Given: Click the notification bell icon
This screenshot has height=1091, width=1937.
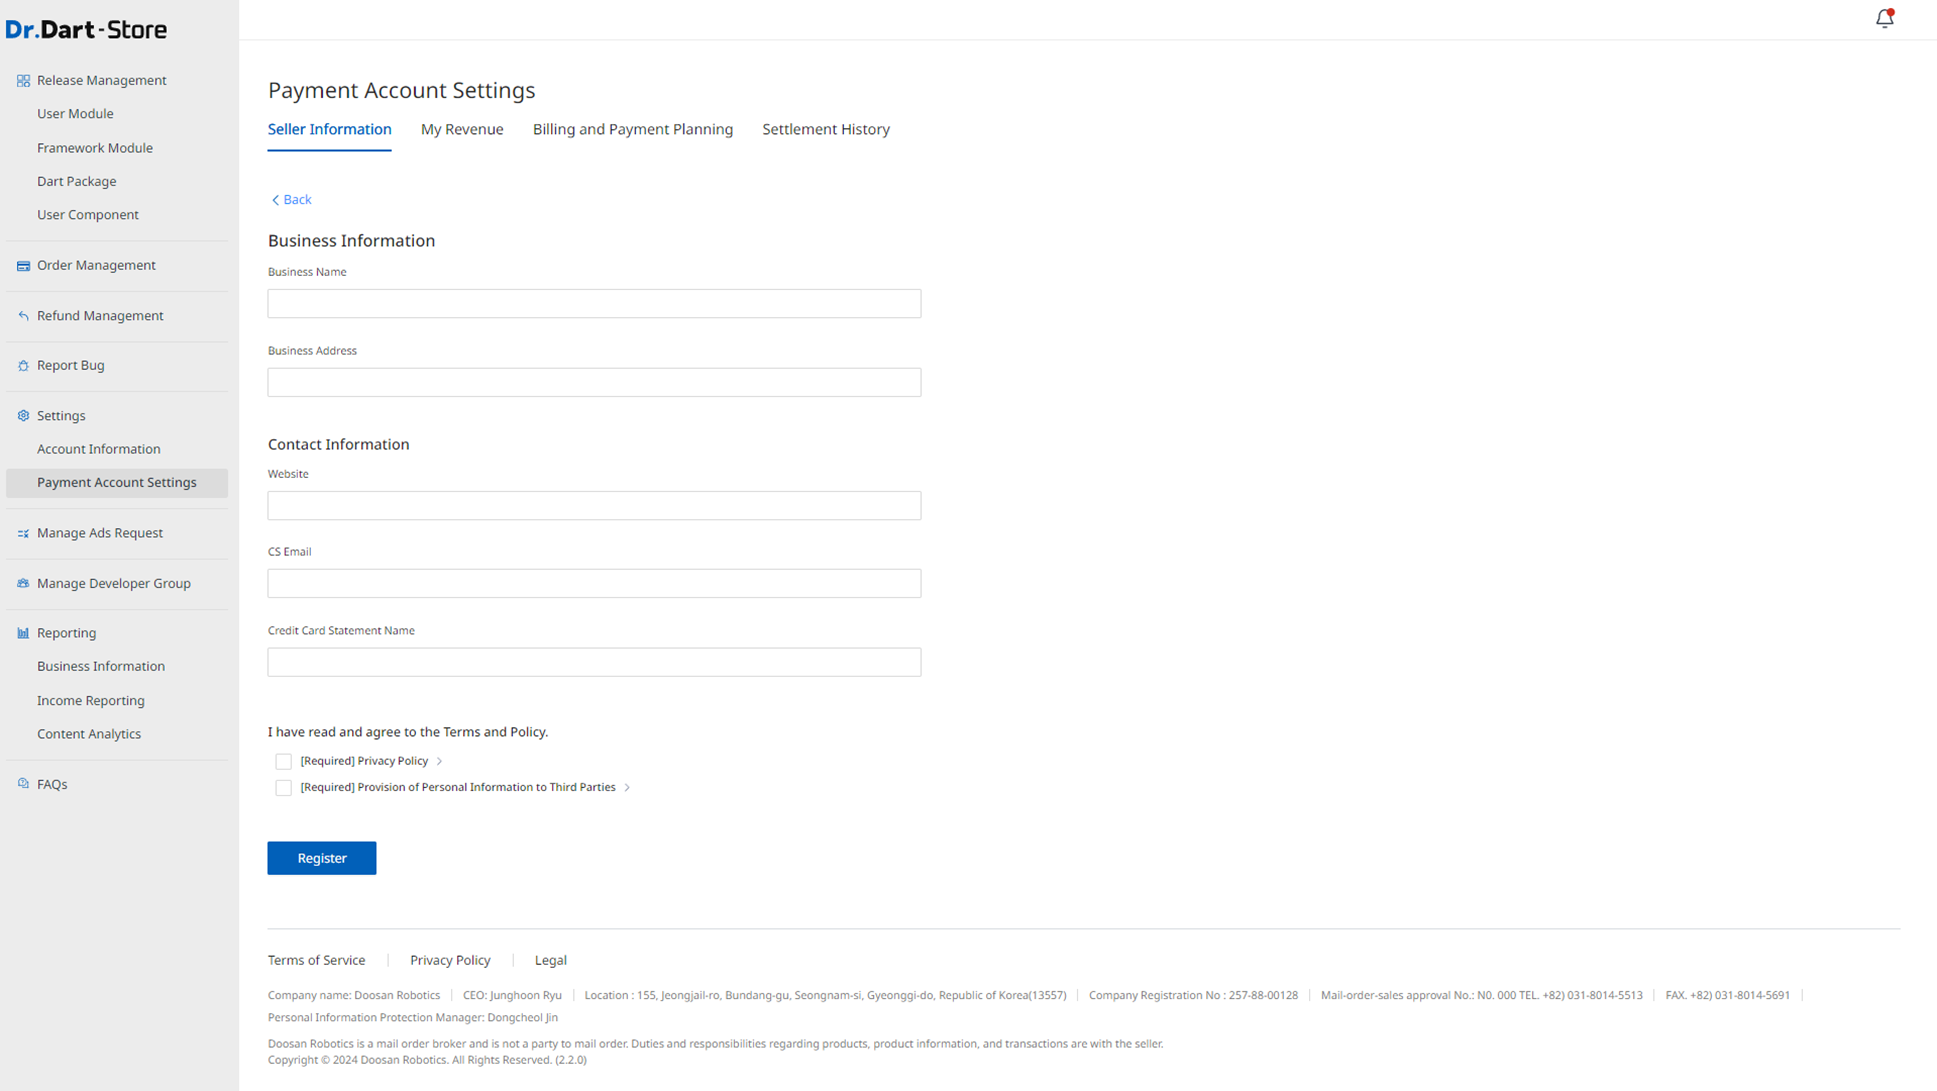Looking at the screenshot, I should (1884, 18).
